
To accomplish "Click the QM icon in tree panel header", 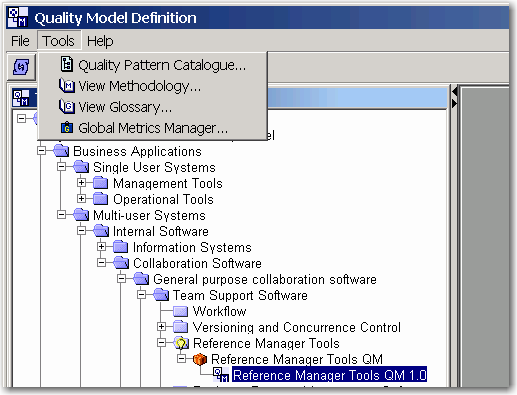I will click(21, 98).
